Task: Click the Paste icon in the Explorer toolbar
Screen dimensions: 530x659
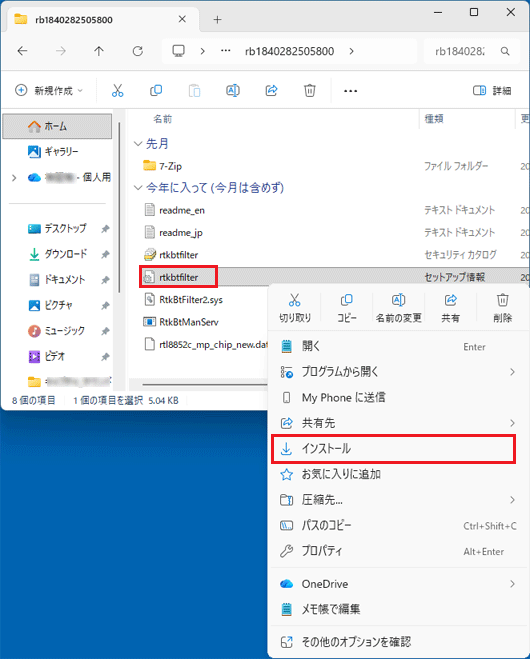Action: pyautogui.click(x=194, y=90)
